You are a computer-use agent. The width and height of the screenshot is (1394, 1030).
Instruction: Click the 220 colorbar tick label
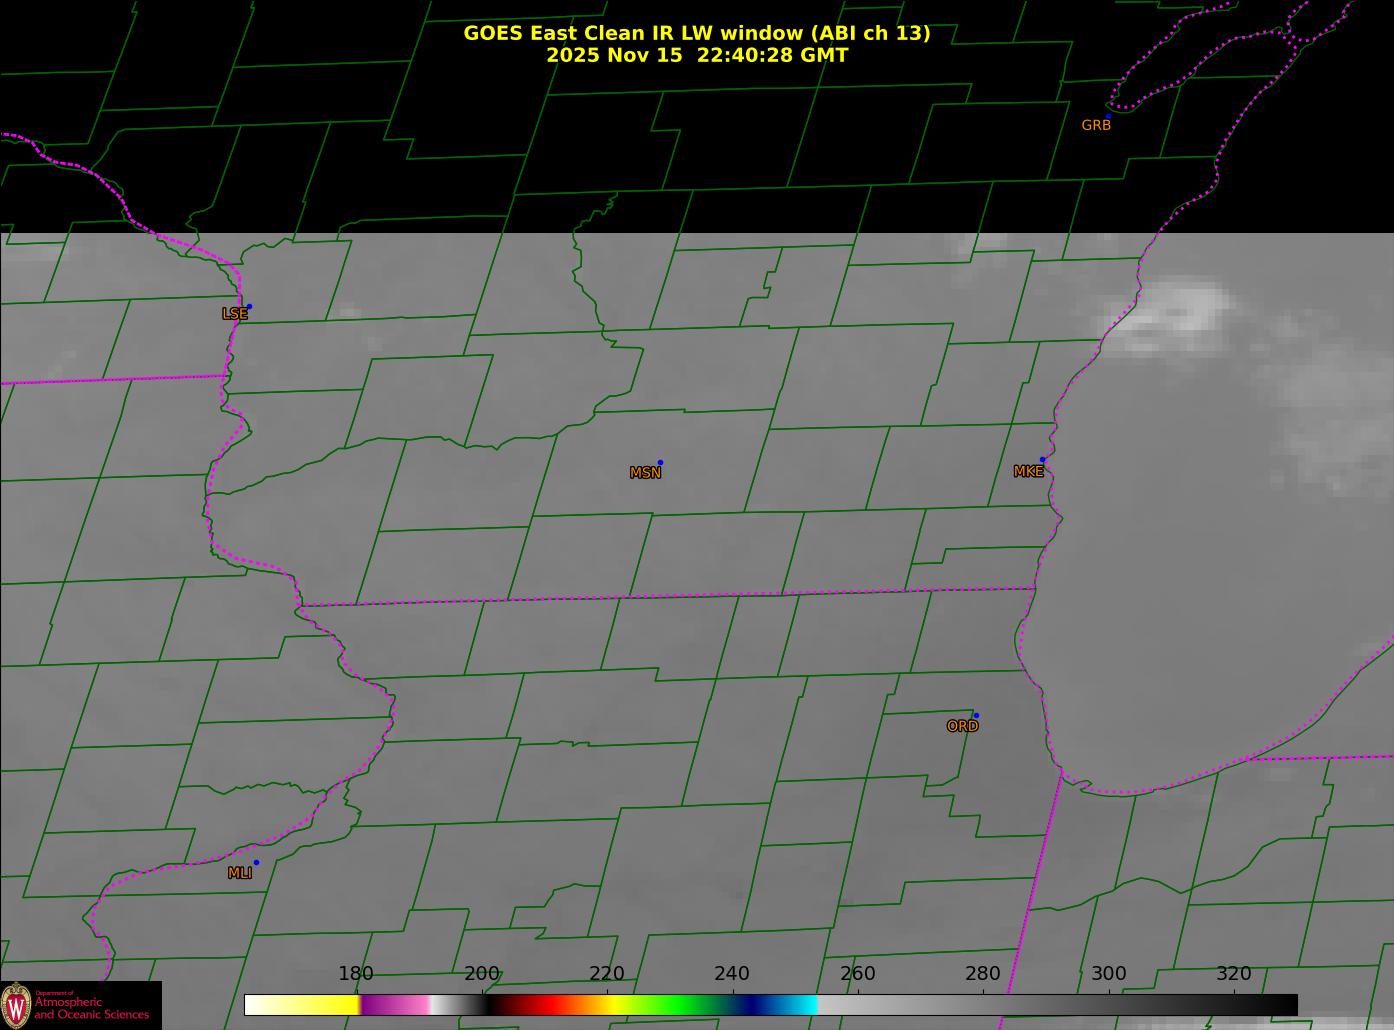[607, 973]
